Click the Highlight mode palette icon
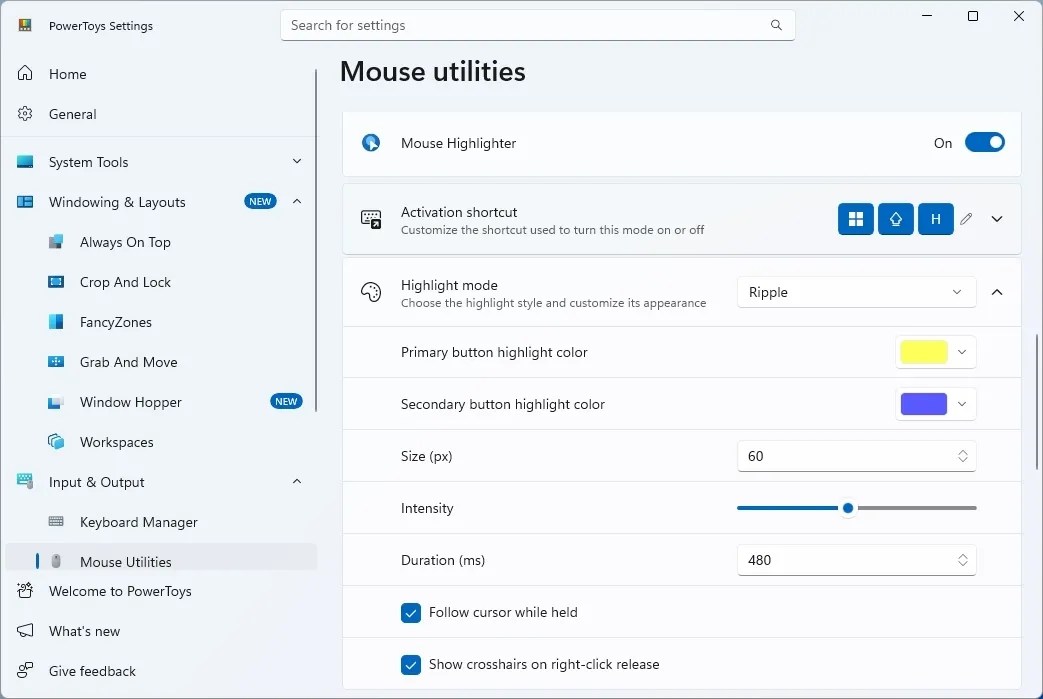 [371, 292]
